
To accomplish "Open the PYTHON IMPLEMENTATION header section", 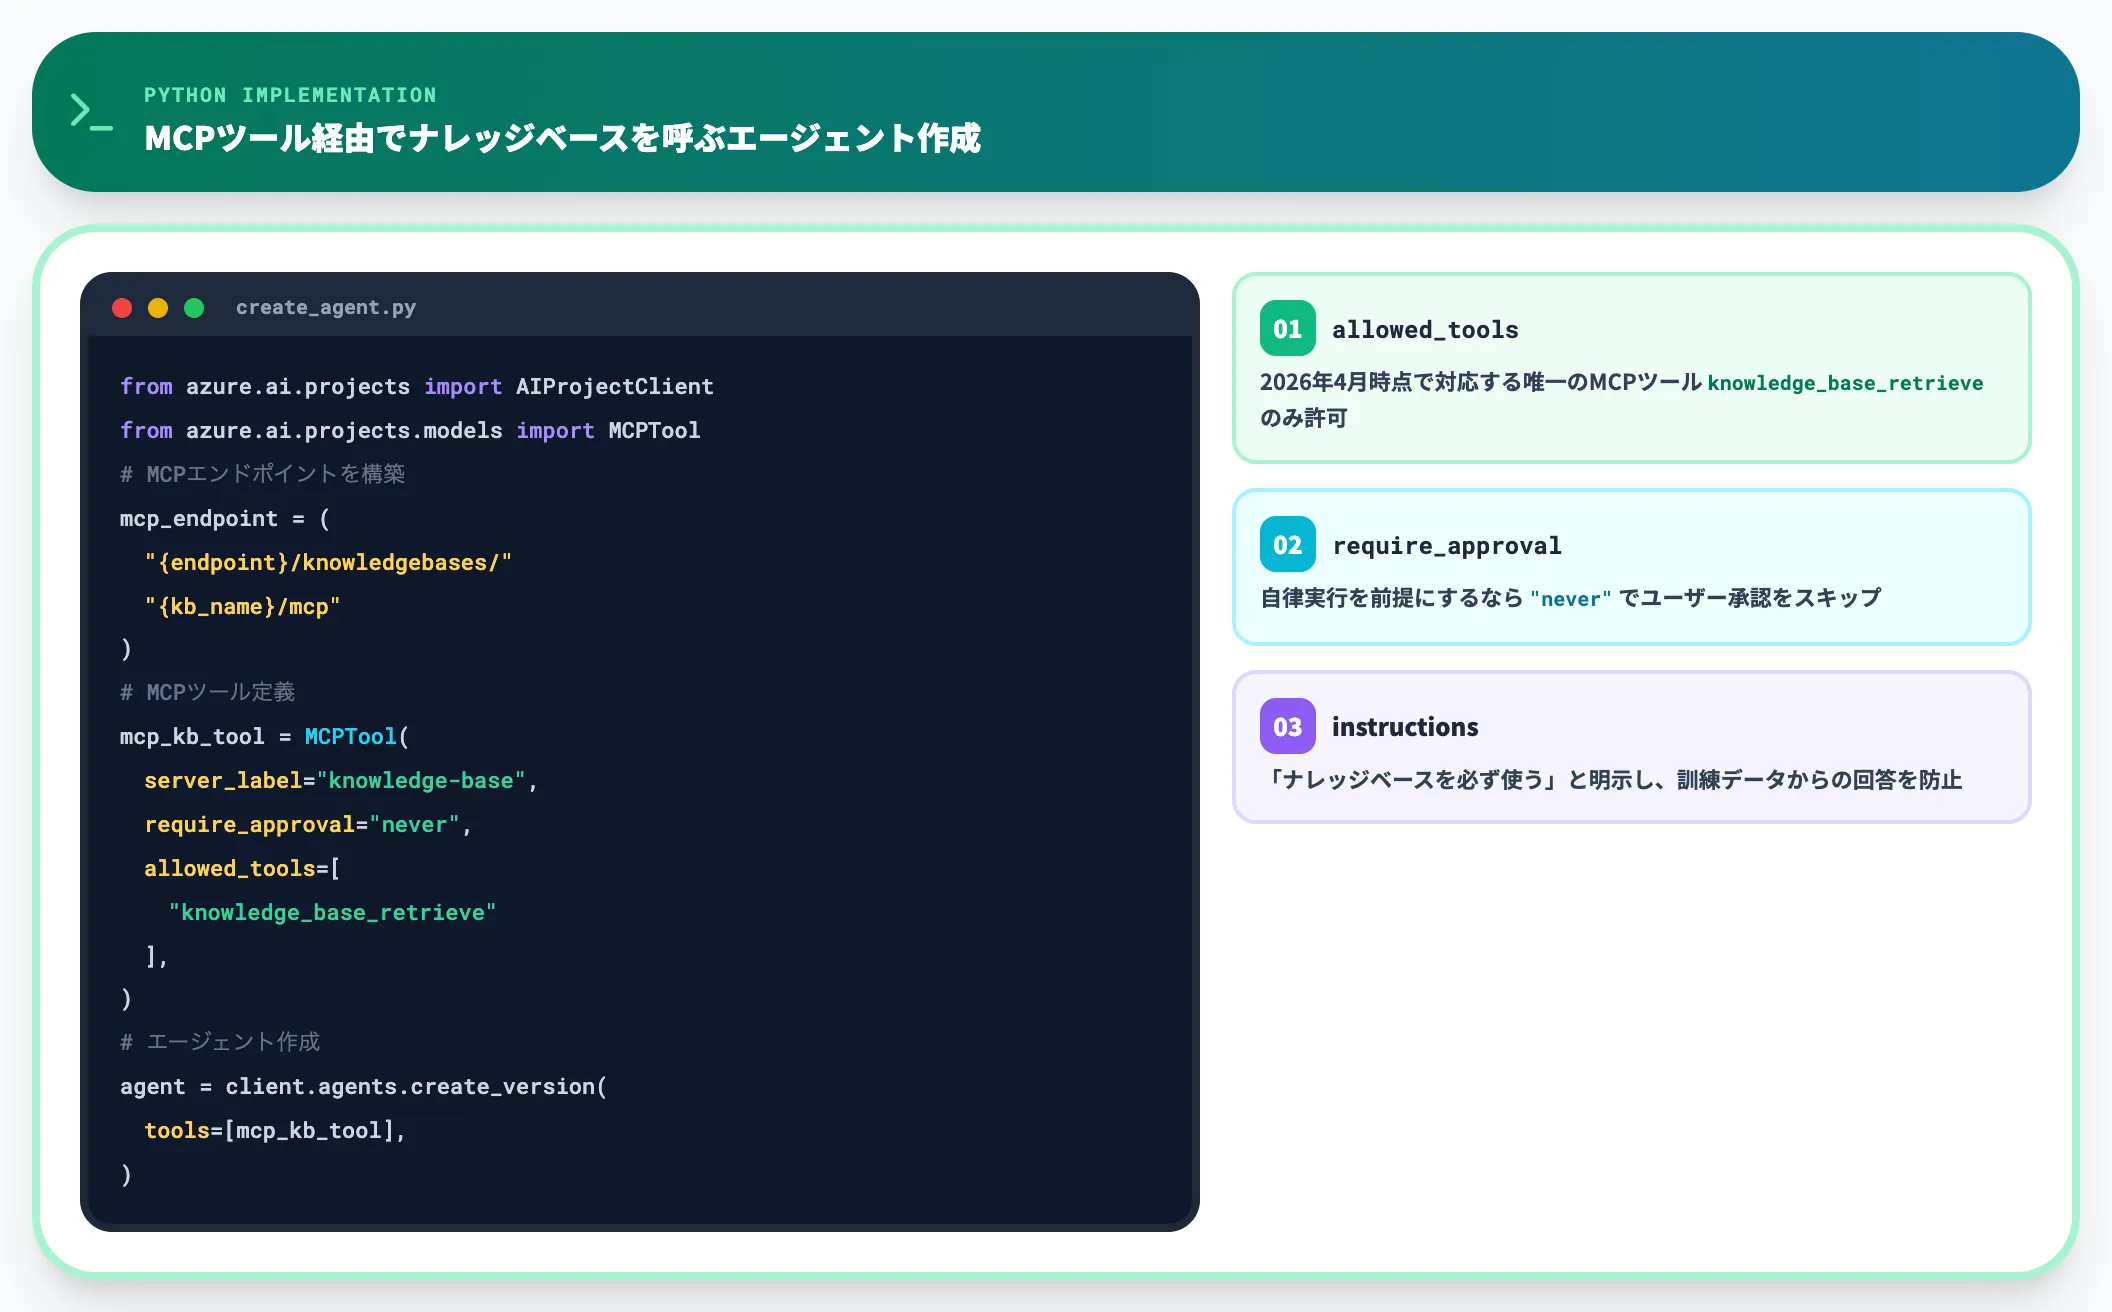I will [x=290, y=95].
